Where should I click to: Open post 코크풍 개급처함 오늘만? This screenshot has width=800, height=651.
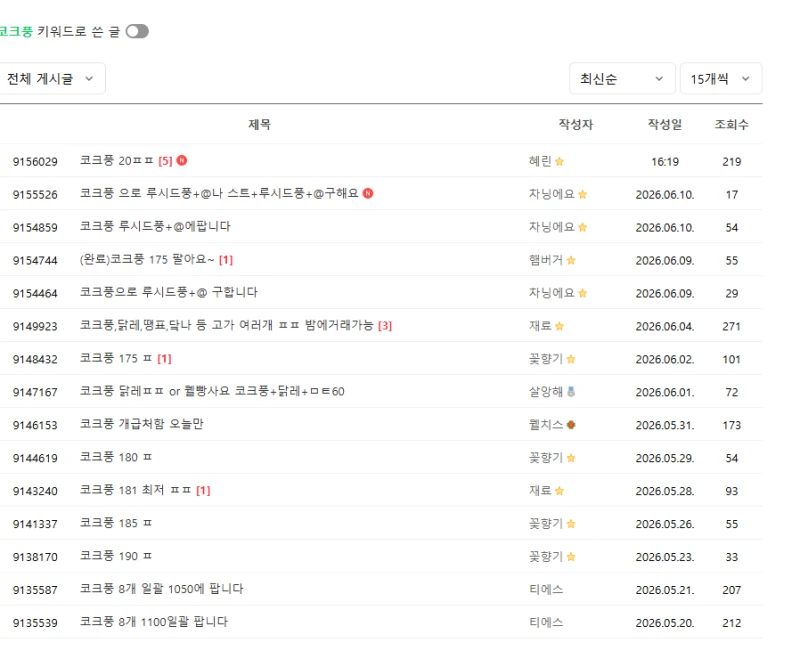142,424
